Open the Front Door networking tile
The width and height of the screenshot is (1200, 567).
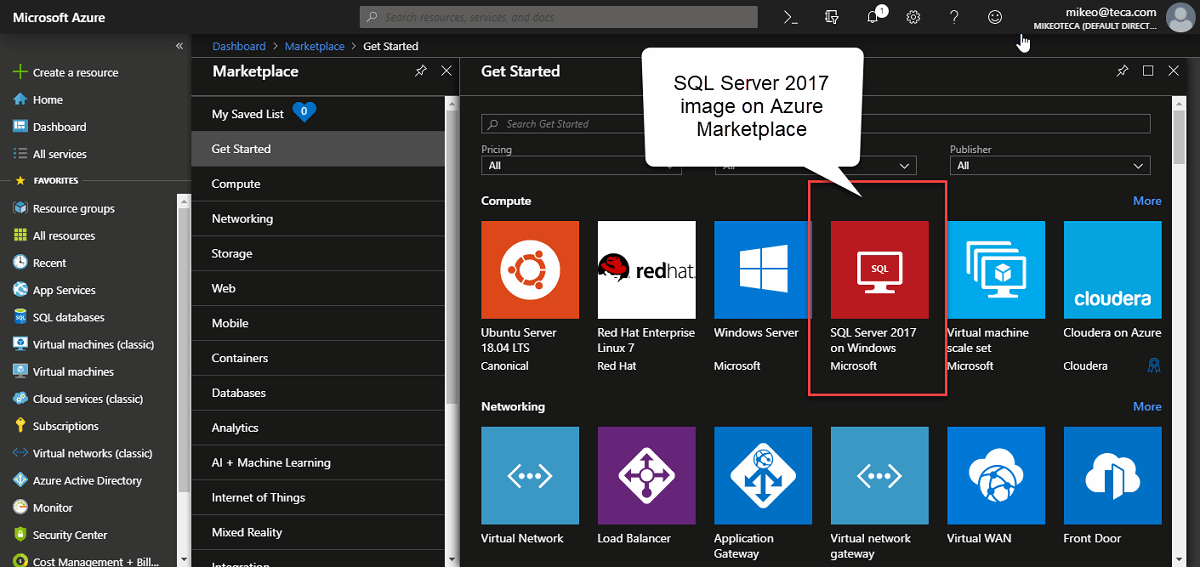1112,476
